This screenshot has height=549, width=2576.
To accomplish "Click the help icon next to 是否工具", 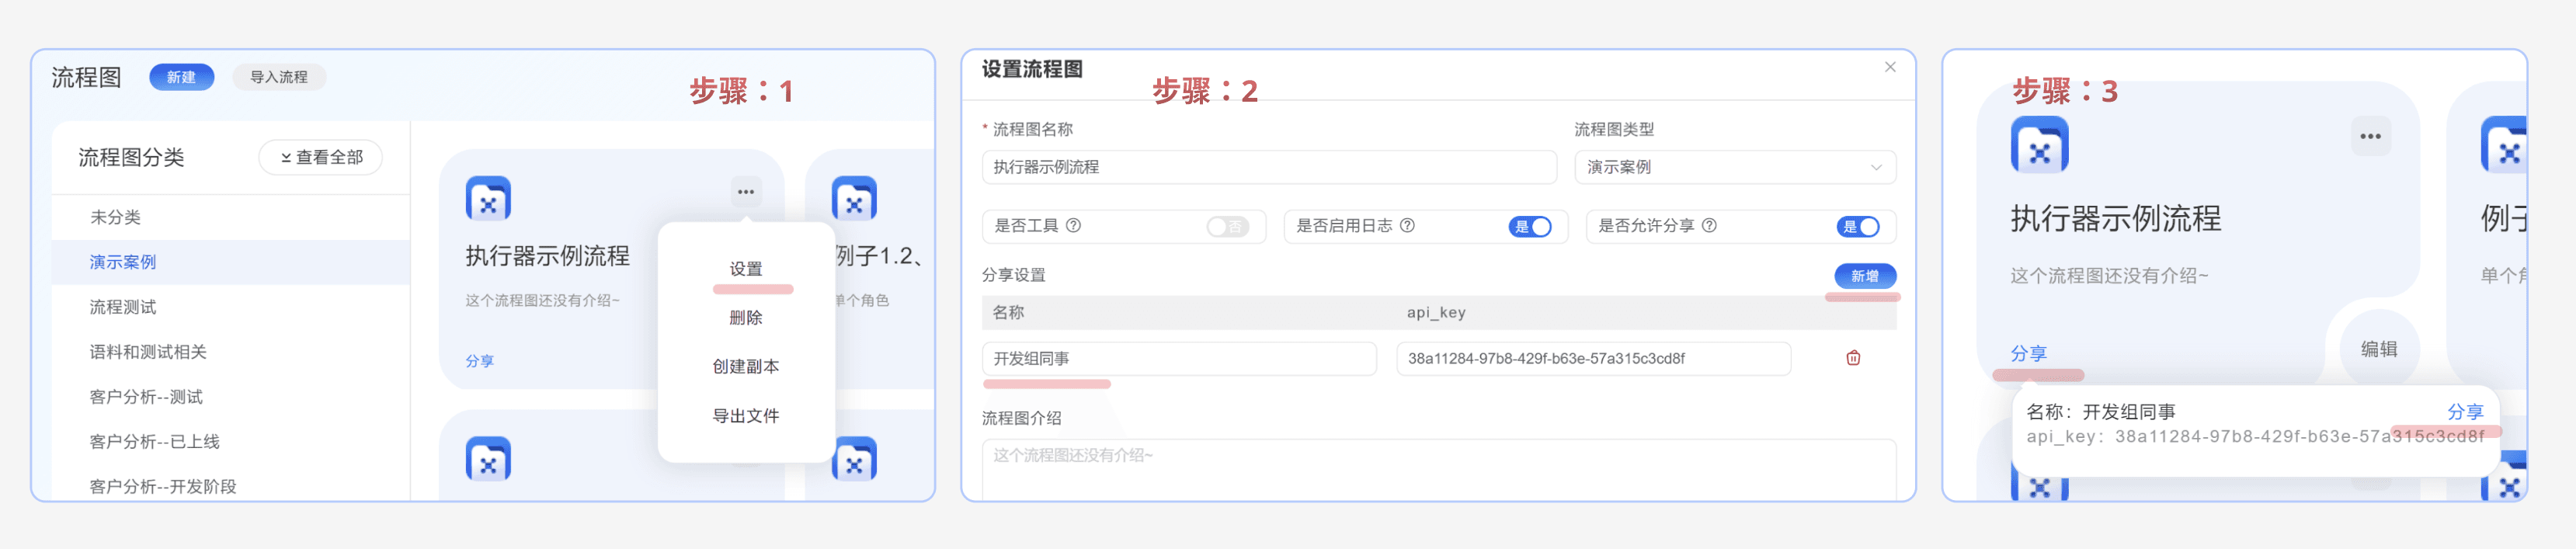I will (1073, 226).
